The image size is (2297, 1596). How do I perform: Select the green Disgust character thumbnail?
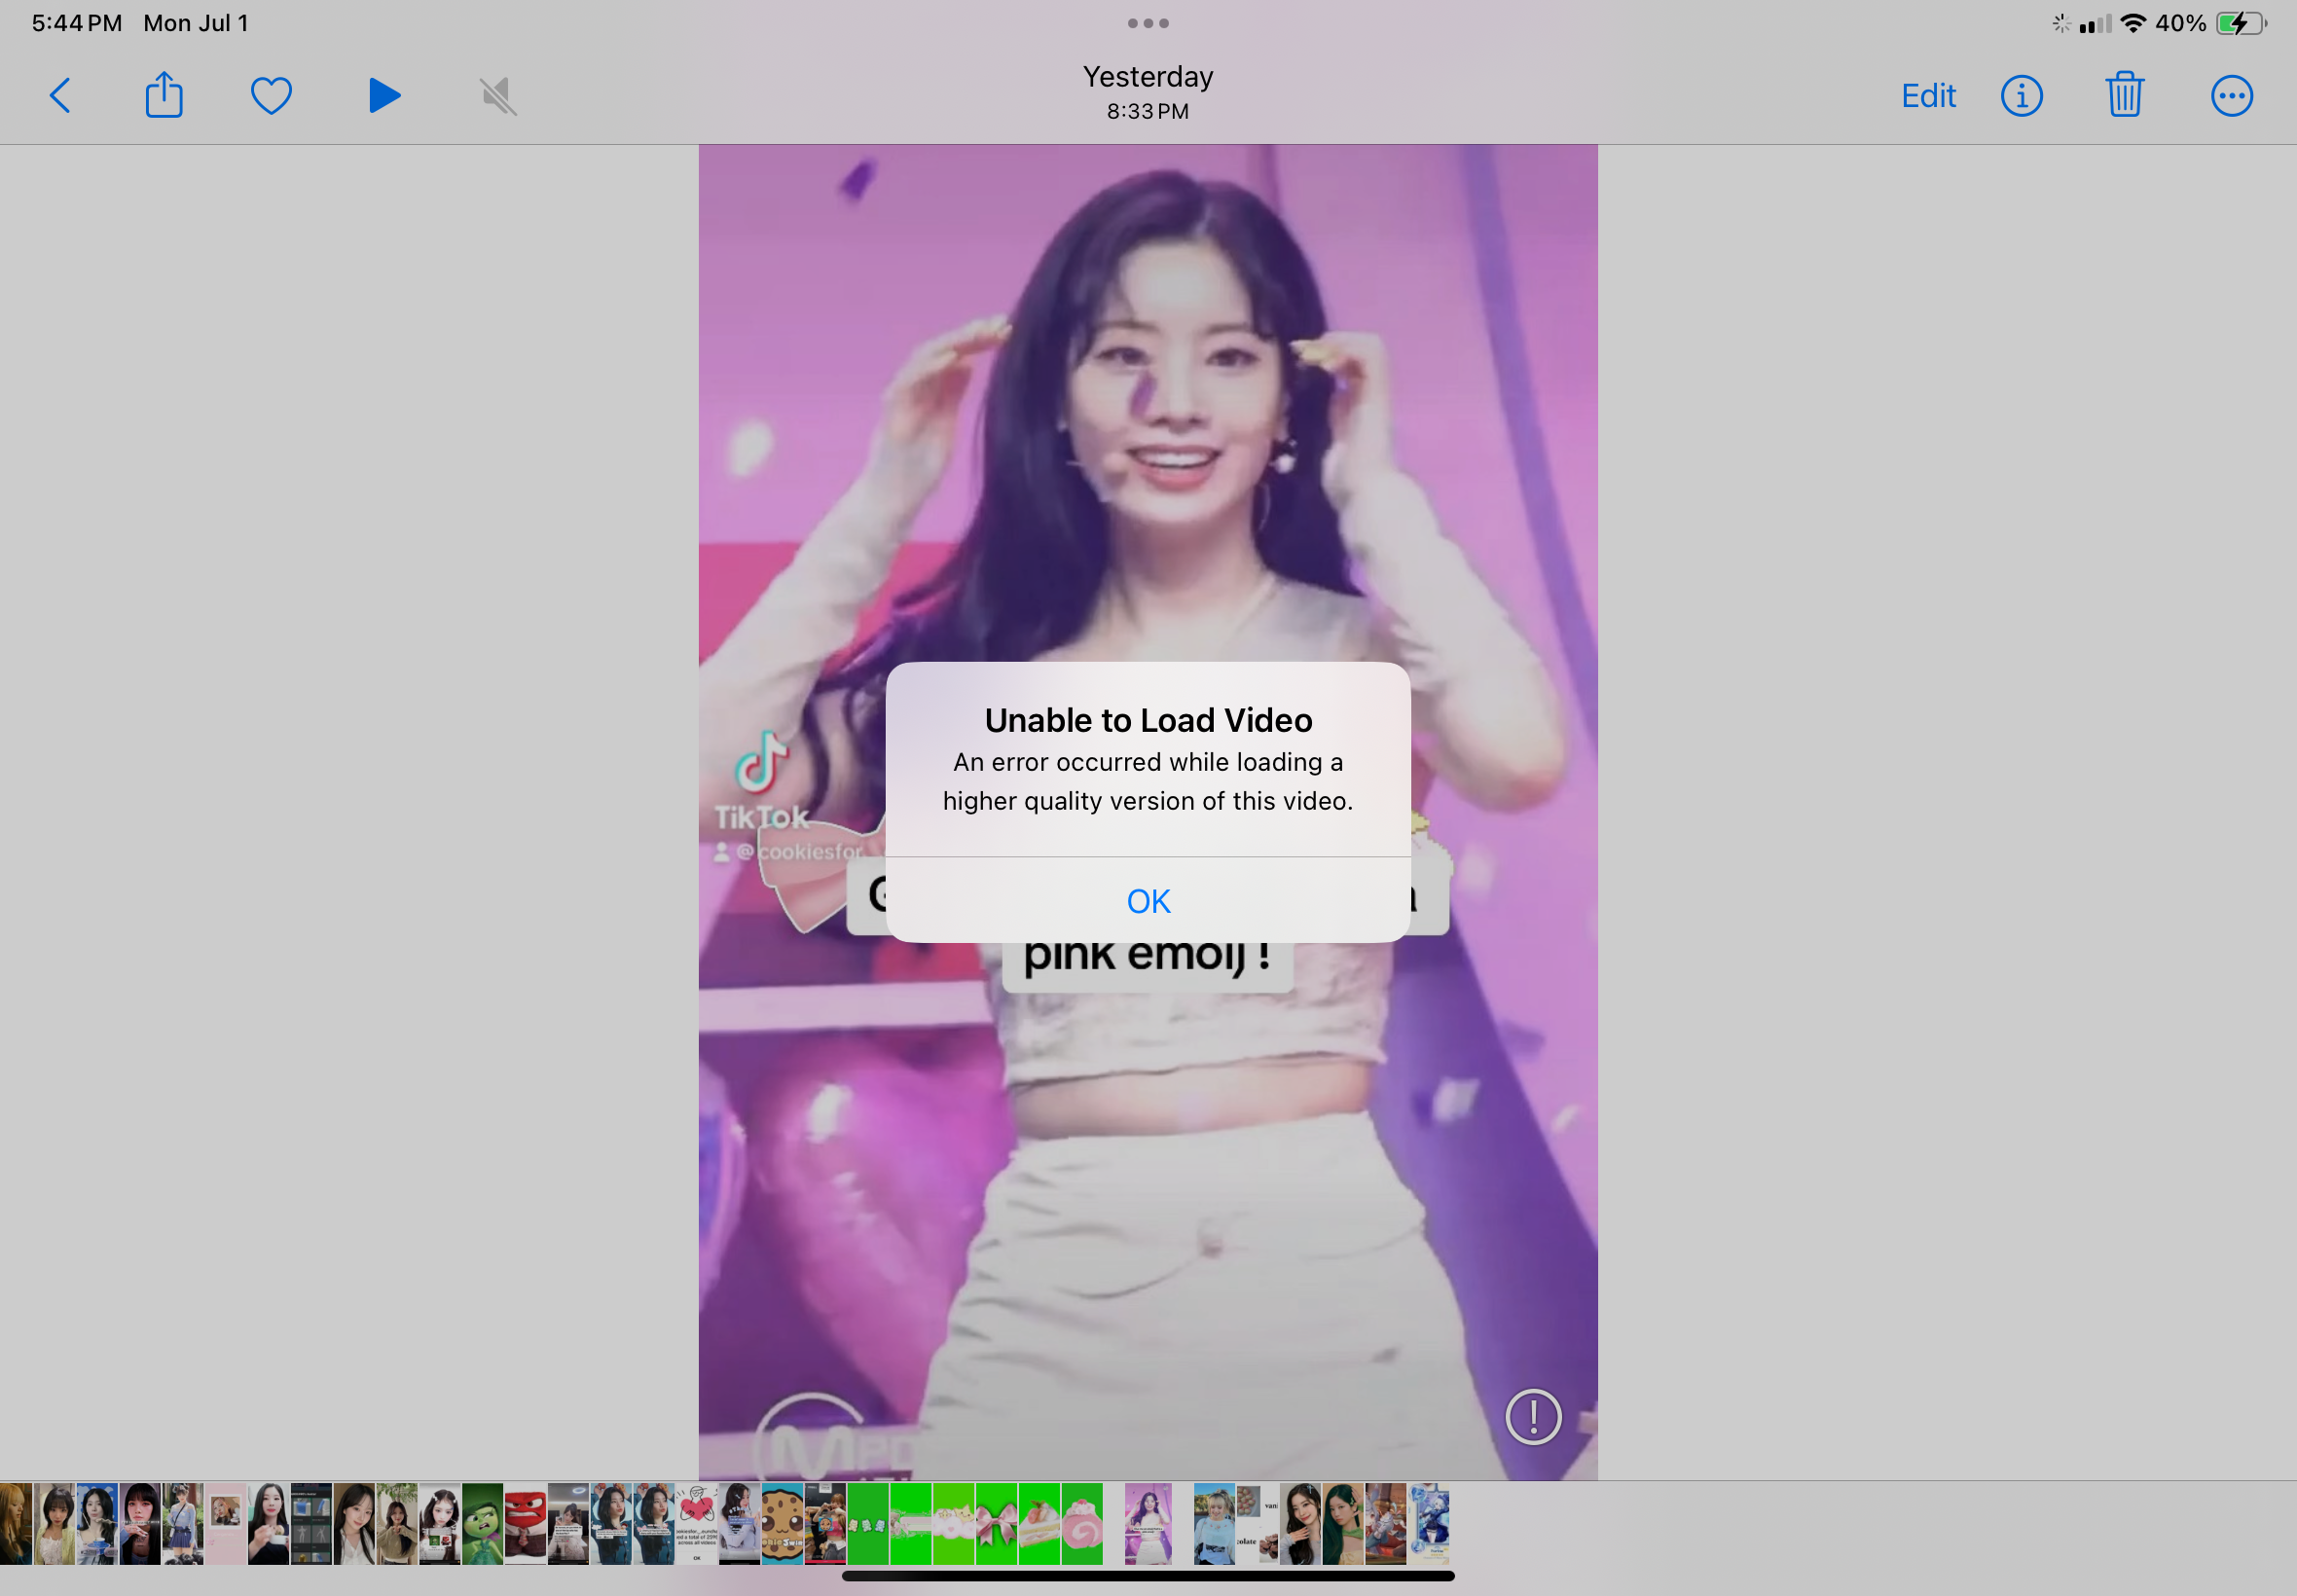482,1524
